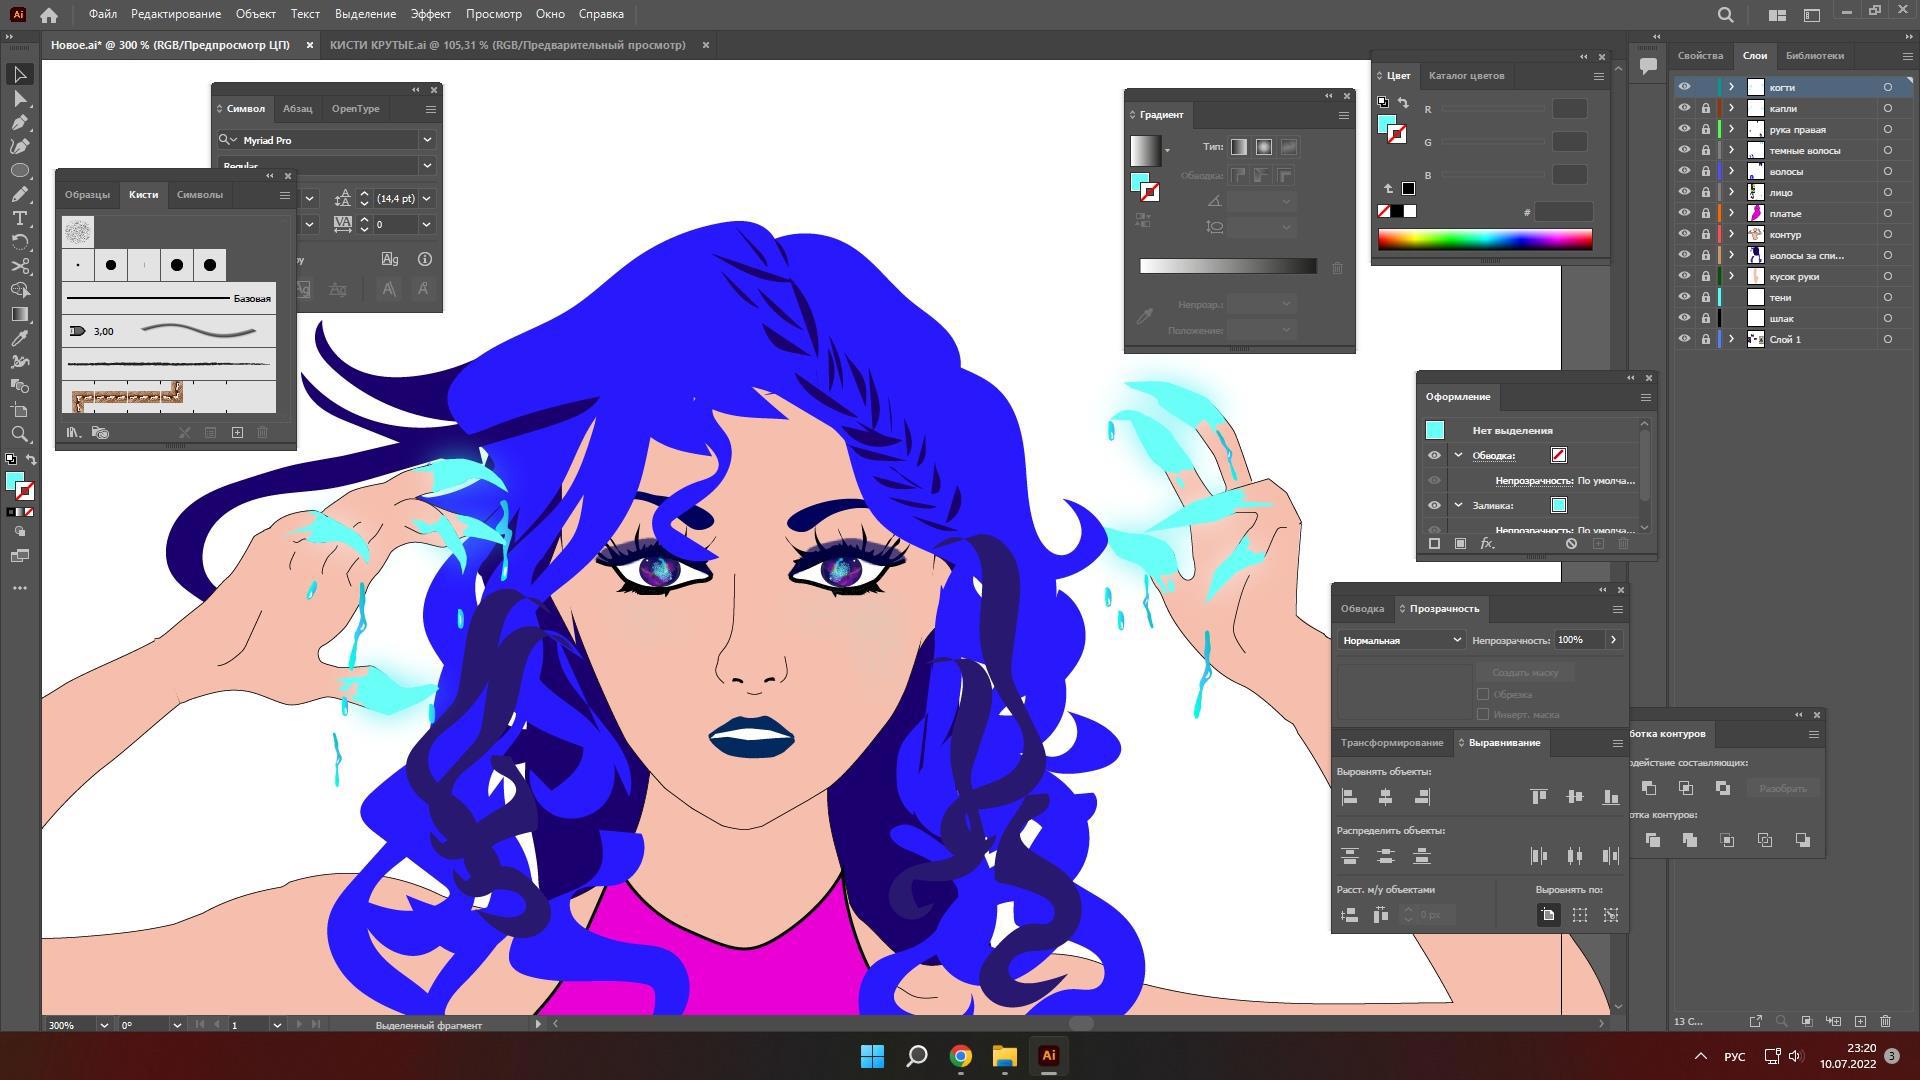Screen dimensions: 1920x1080
Task: Click horizontal align center icon
Action: coord(1385,797)
